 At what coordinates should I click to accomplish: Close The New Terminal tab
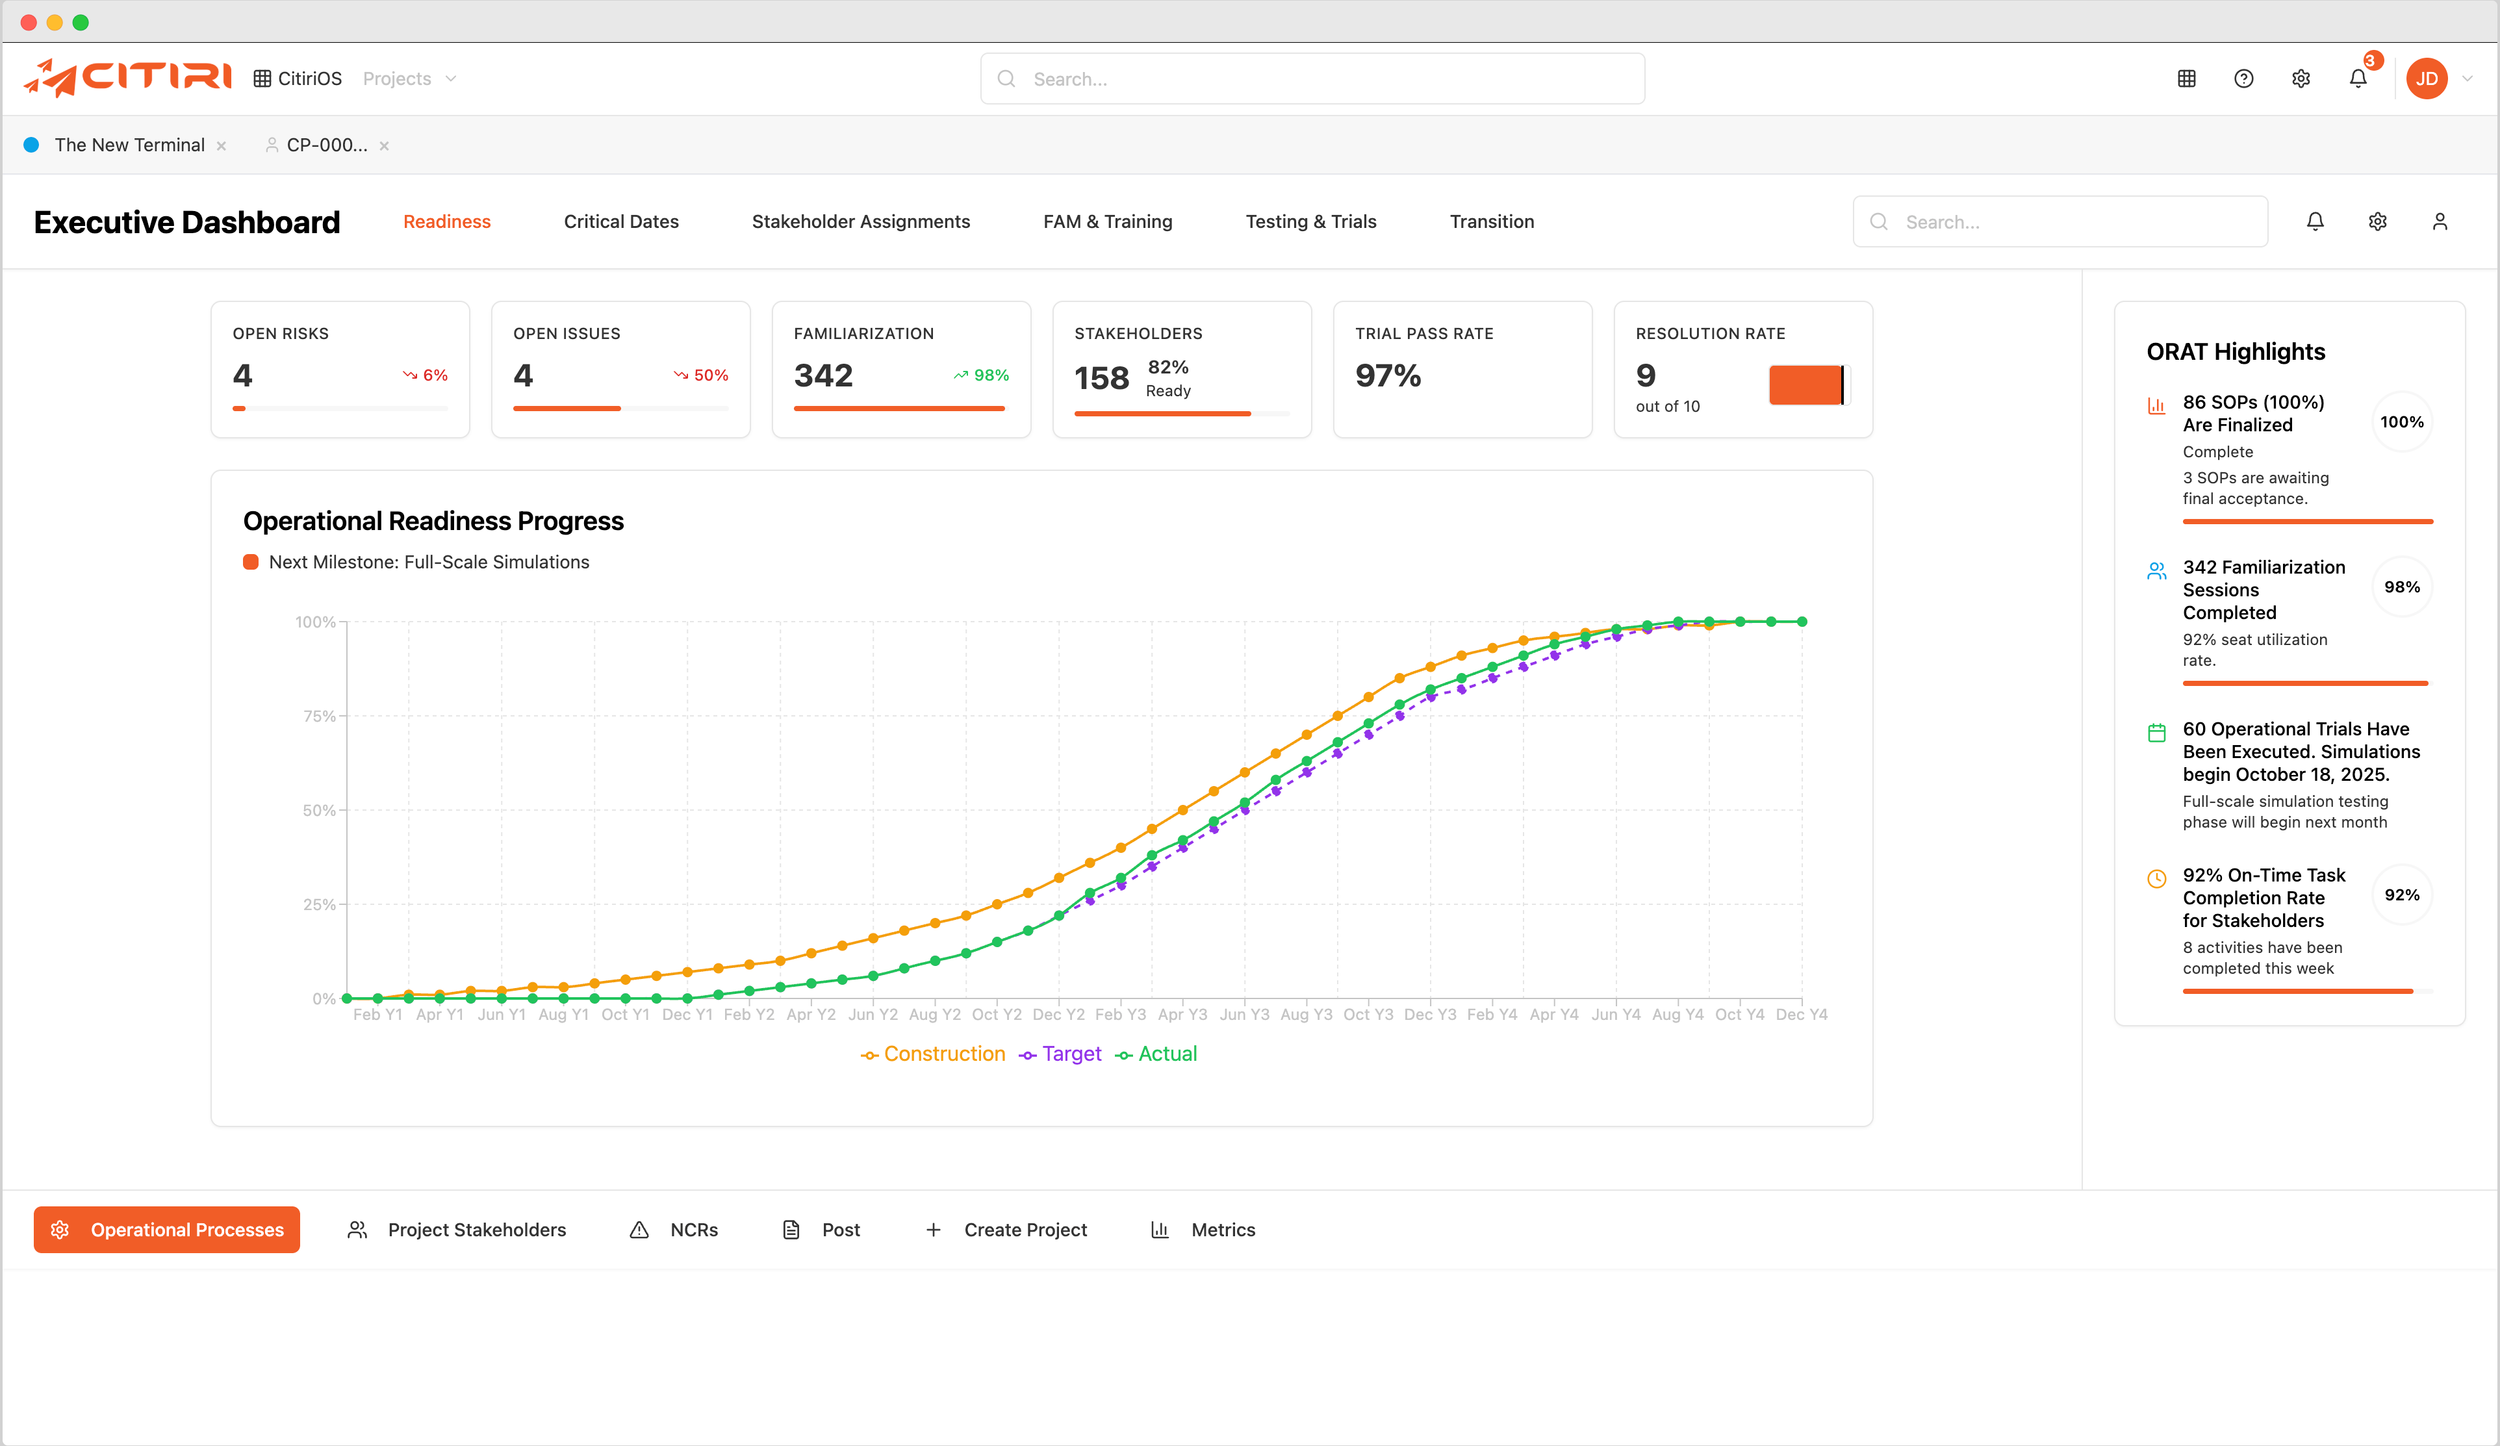click(x=221, y=146)
